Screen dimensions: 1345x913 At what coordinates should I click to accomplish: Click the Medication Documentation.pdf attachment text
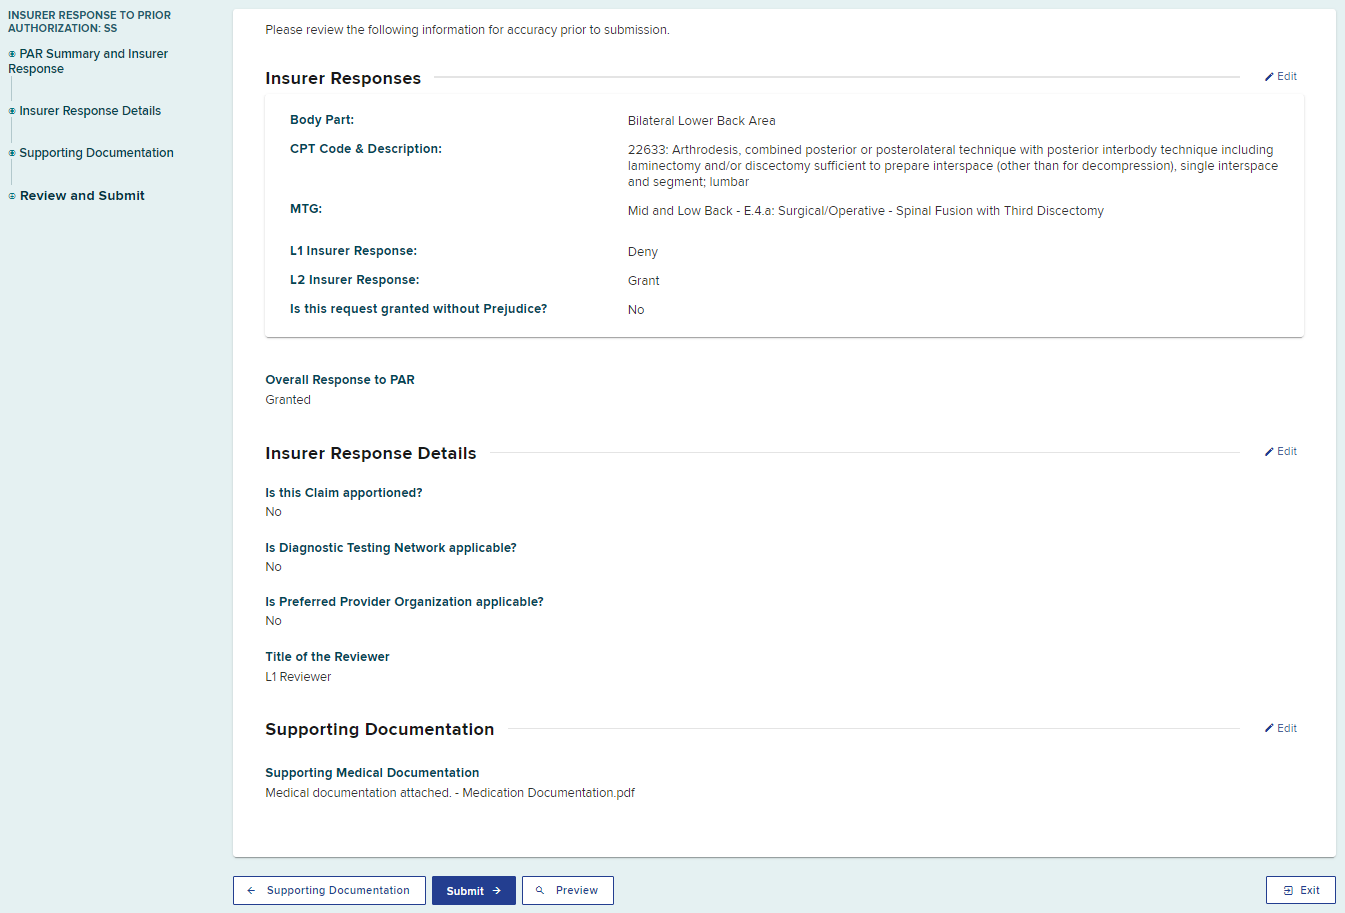[x=548, y=793]
